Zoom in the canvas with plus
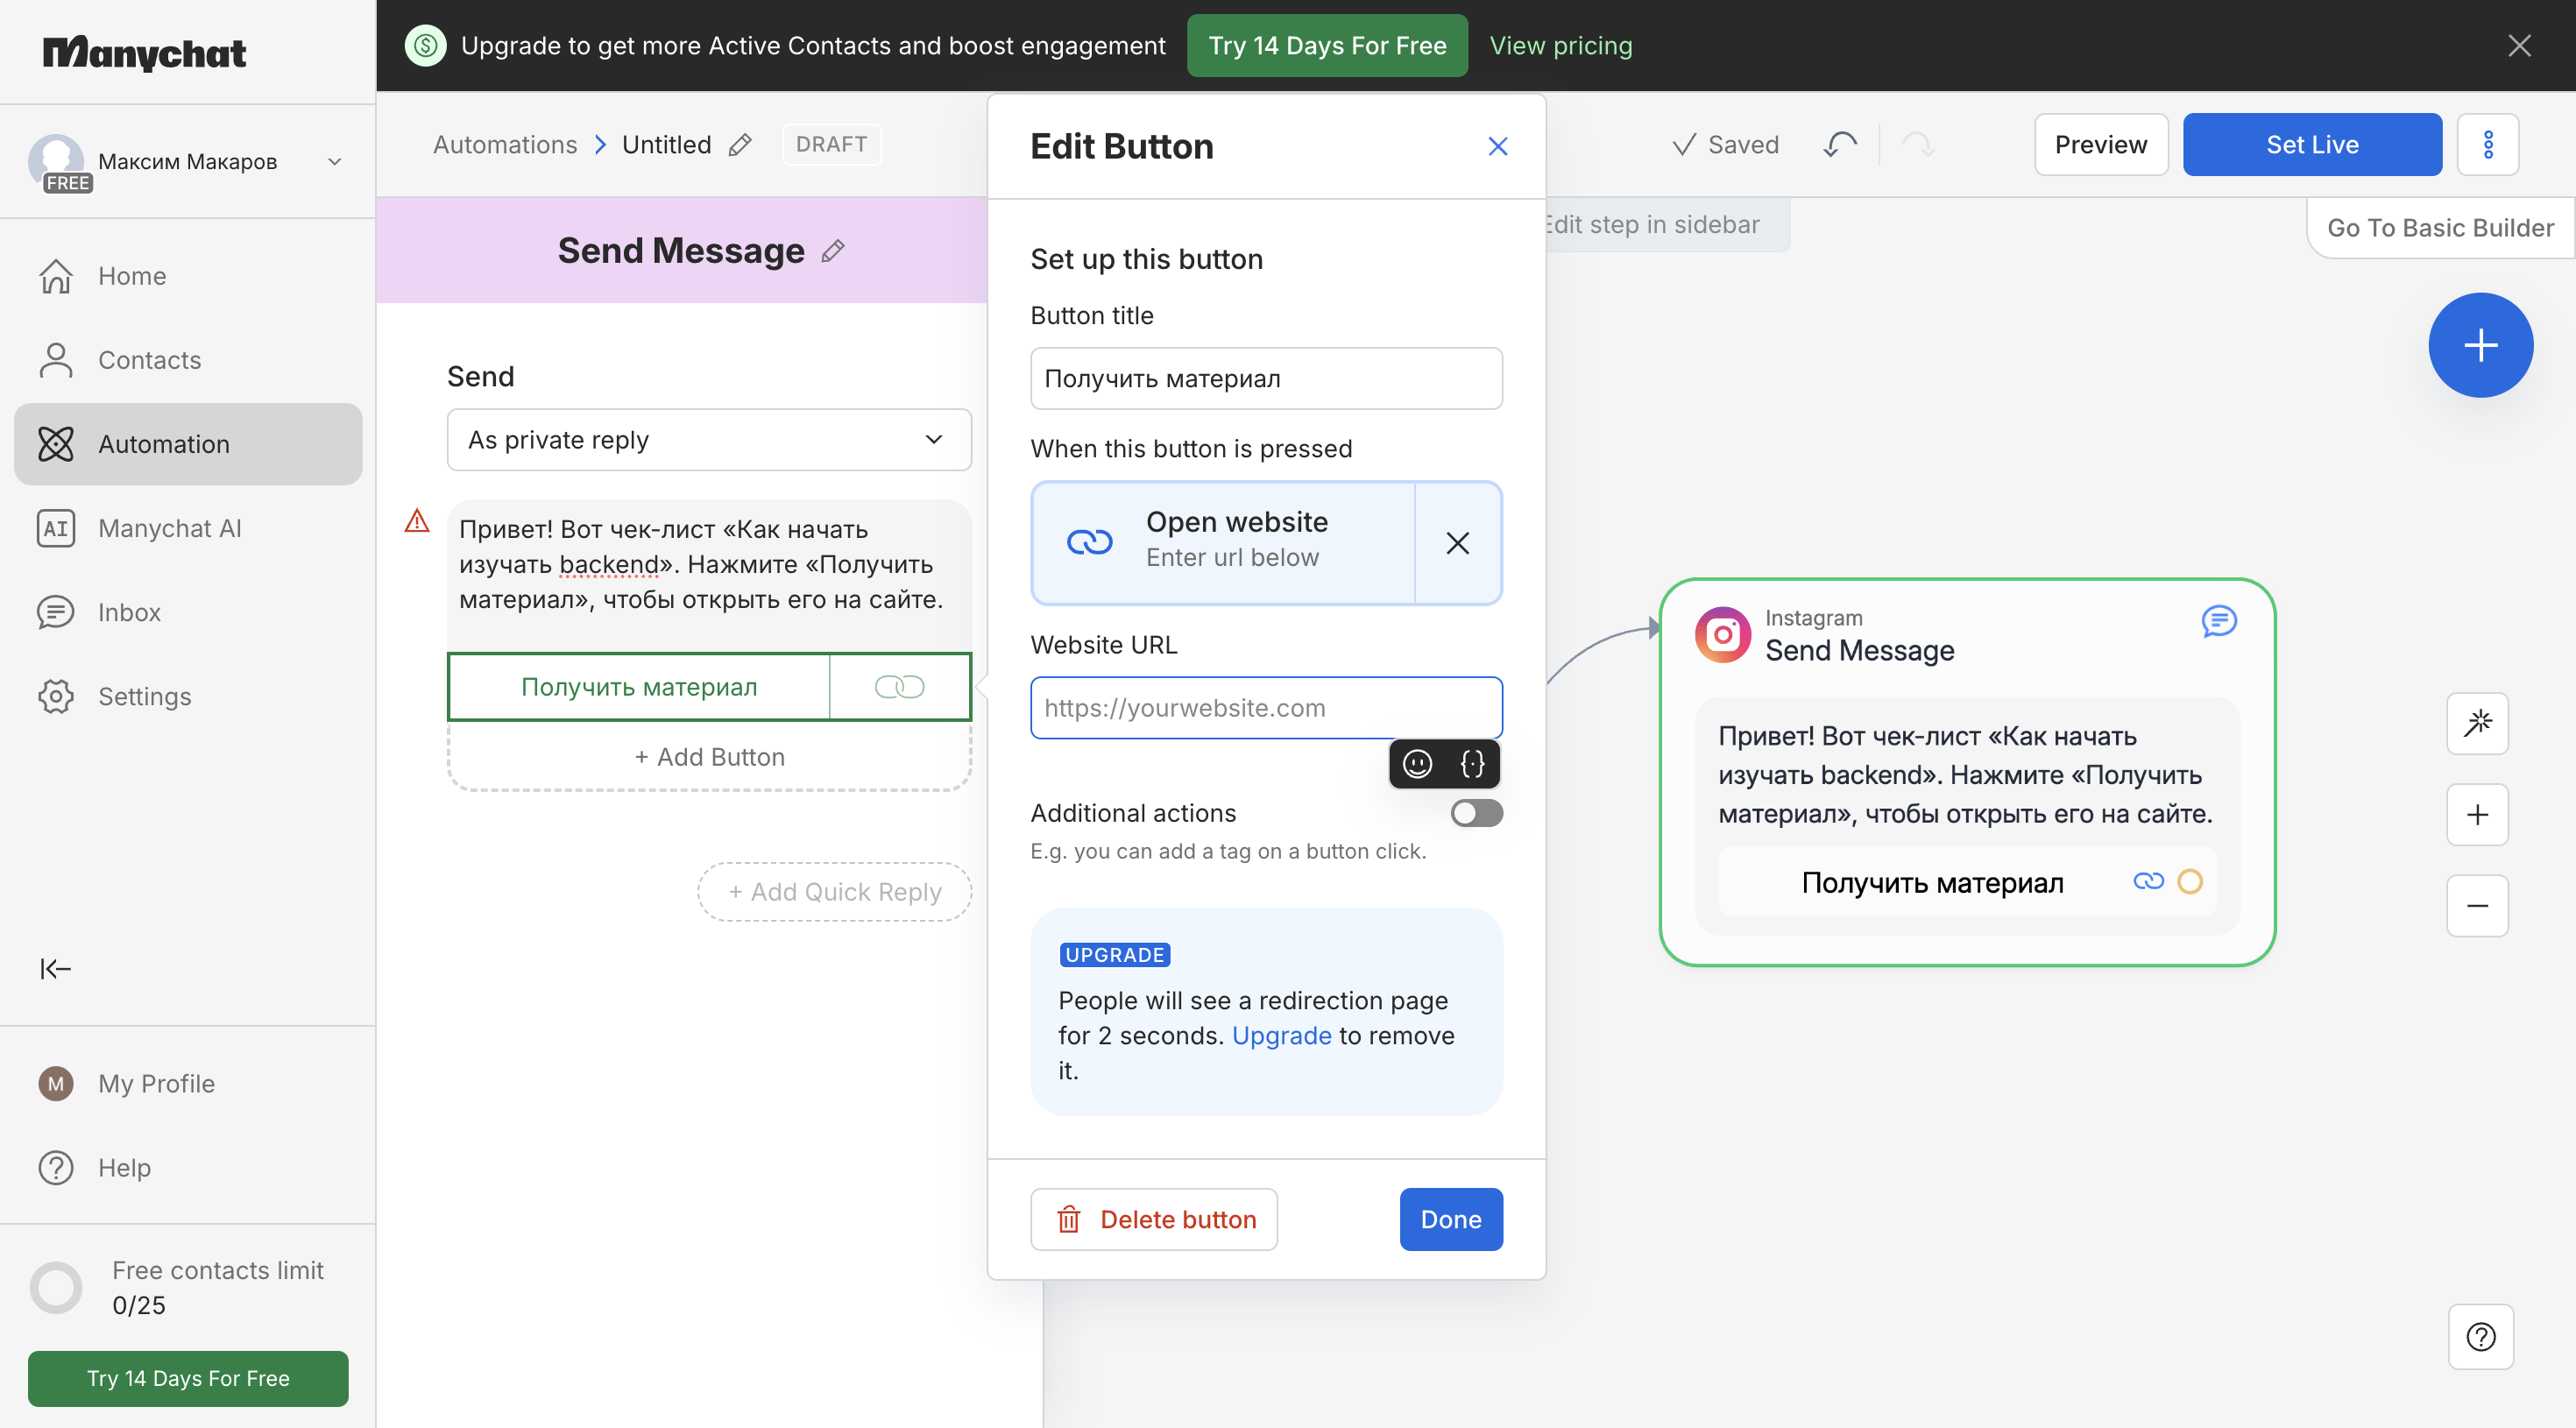The width and height of the screenshot is (2576, 1428). pyautogui.click(x=2477, y=814)
